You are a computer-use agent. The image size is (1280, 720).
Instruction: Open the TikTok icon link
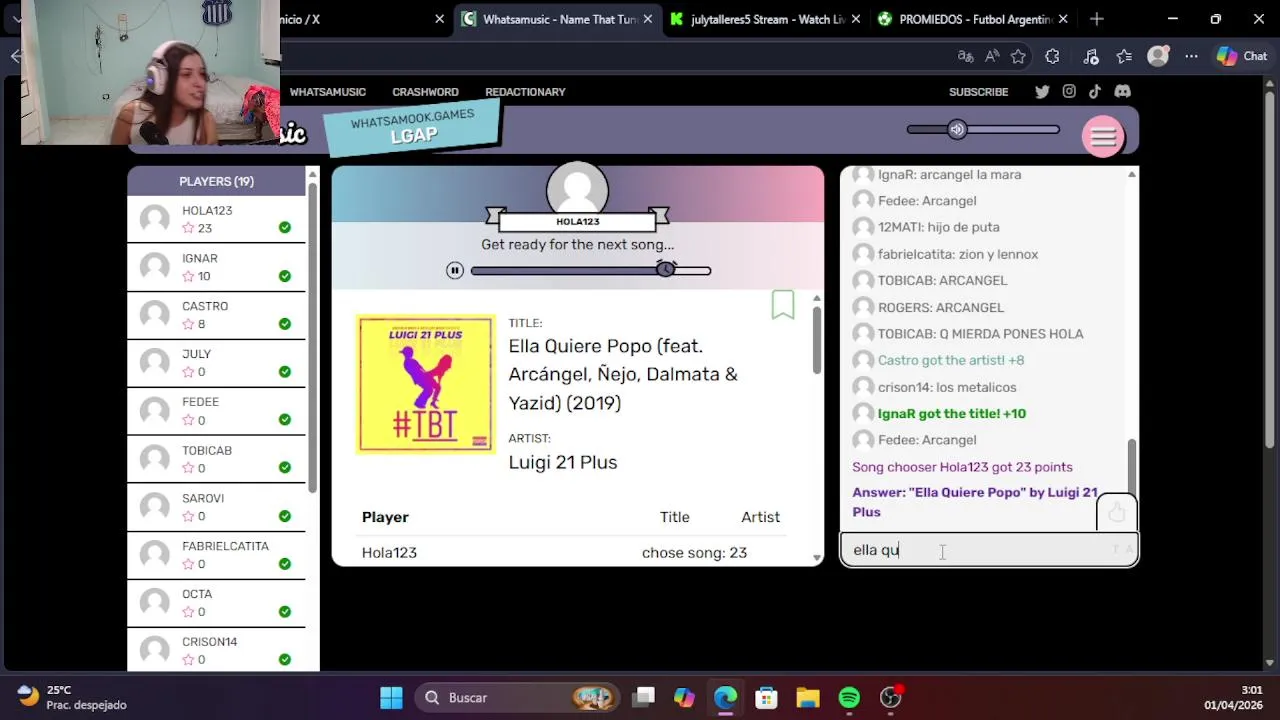(x=1095, y=91)
